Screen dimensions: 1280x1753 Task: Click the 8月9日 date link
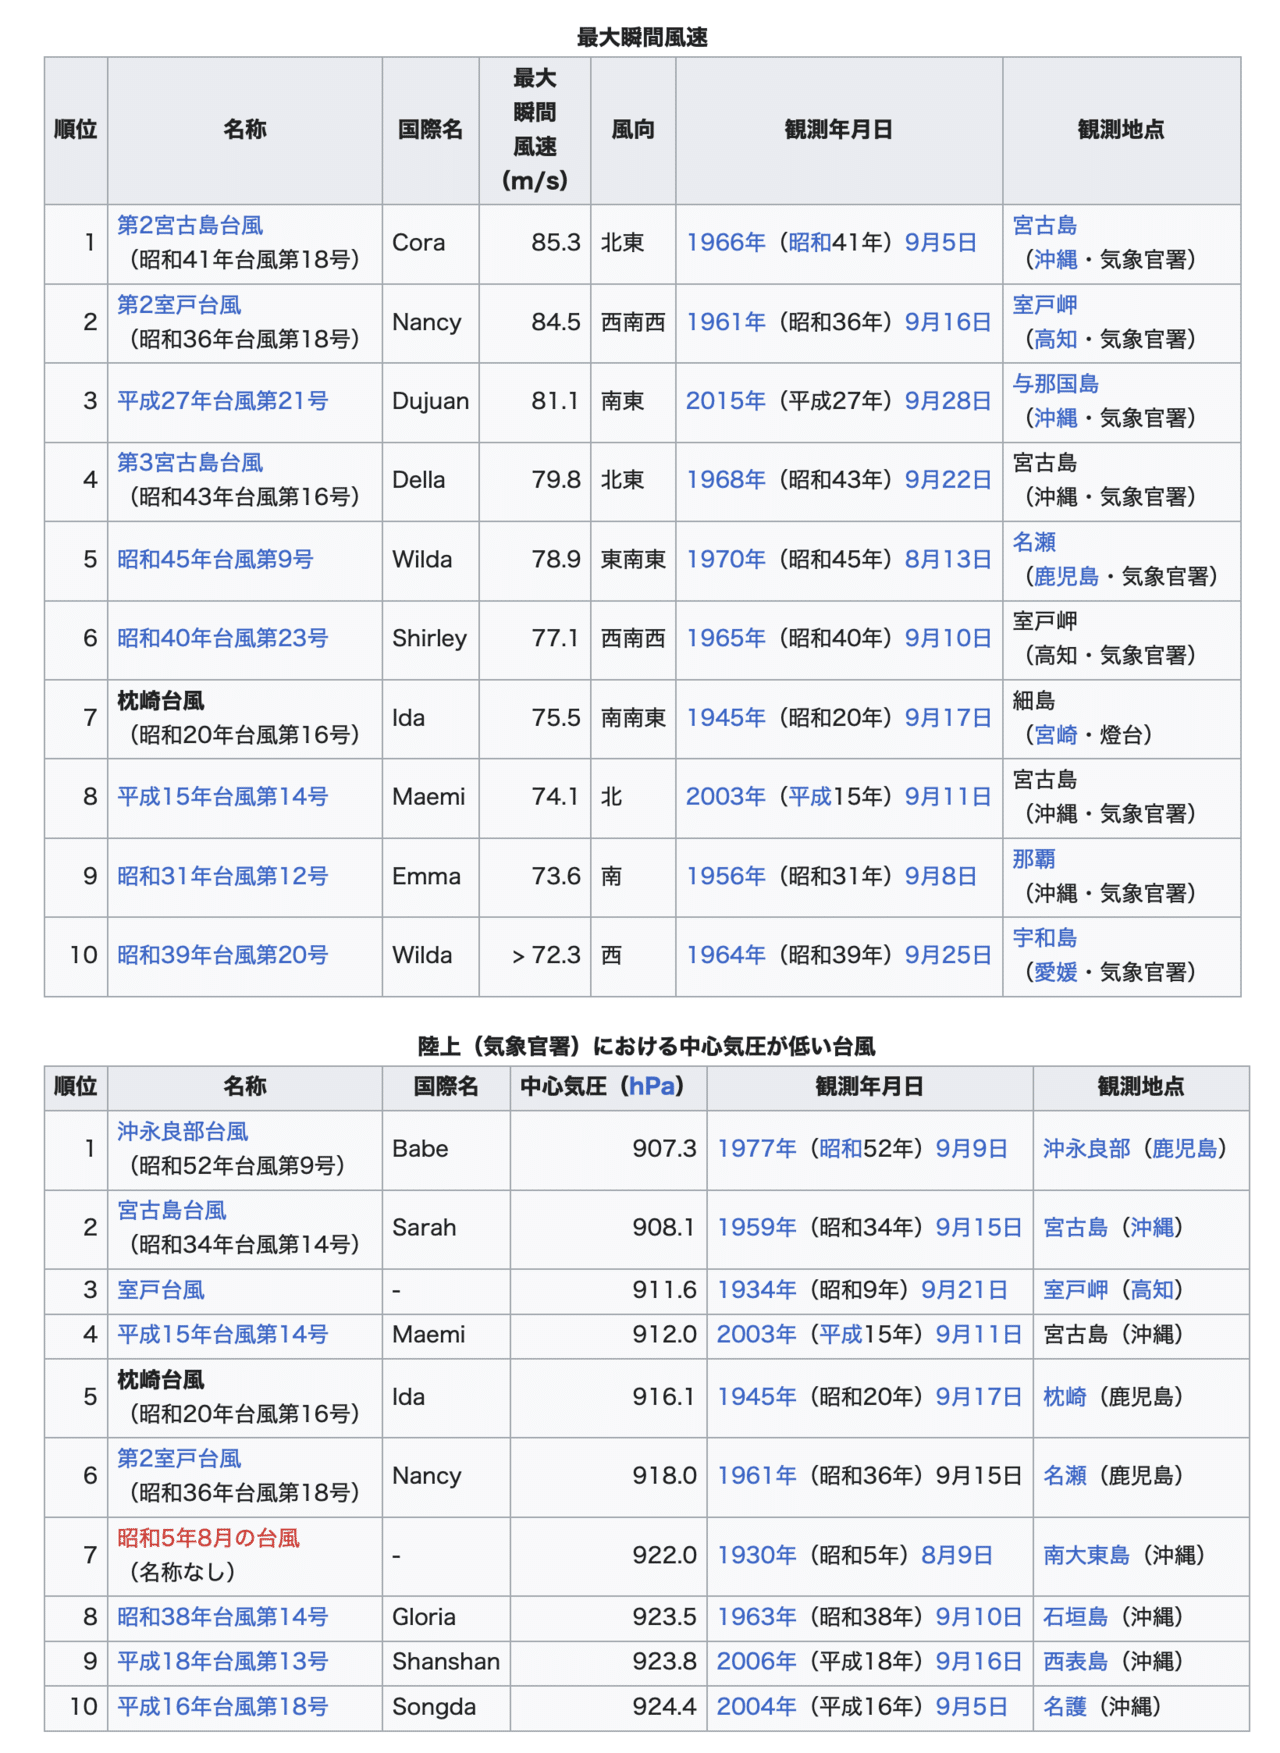tap(957, 1555)
